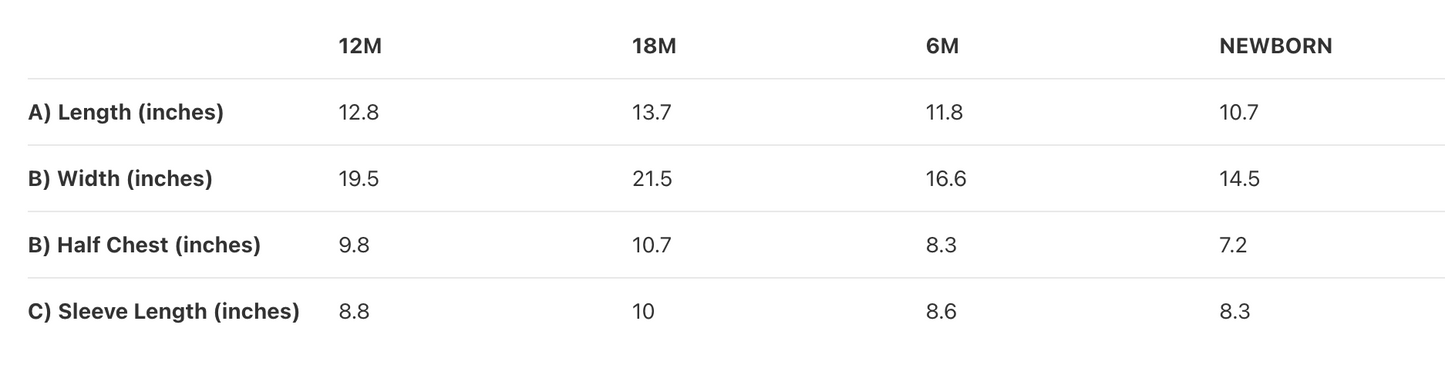Click the 12M sleeve length value 8.8
Viewport: 1445px width, 372px height.
(354, 311)
